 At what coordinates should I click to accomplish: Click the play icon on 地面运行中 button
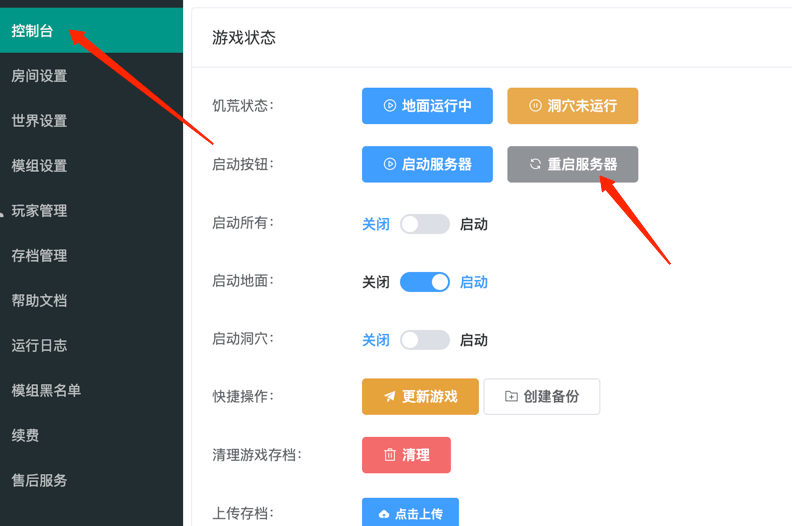point(390,106)
